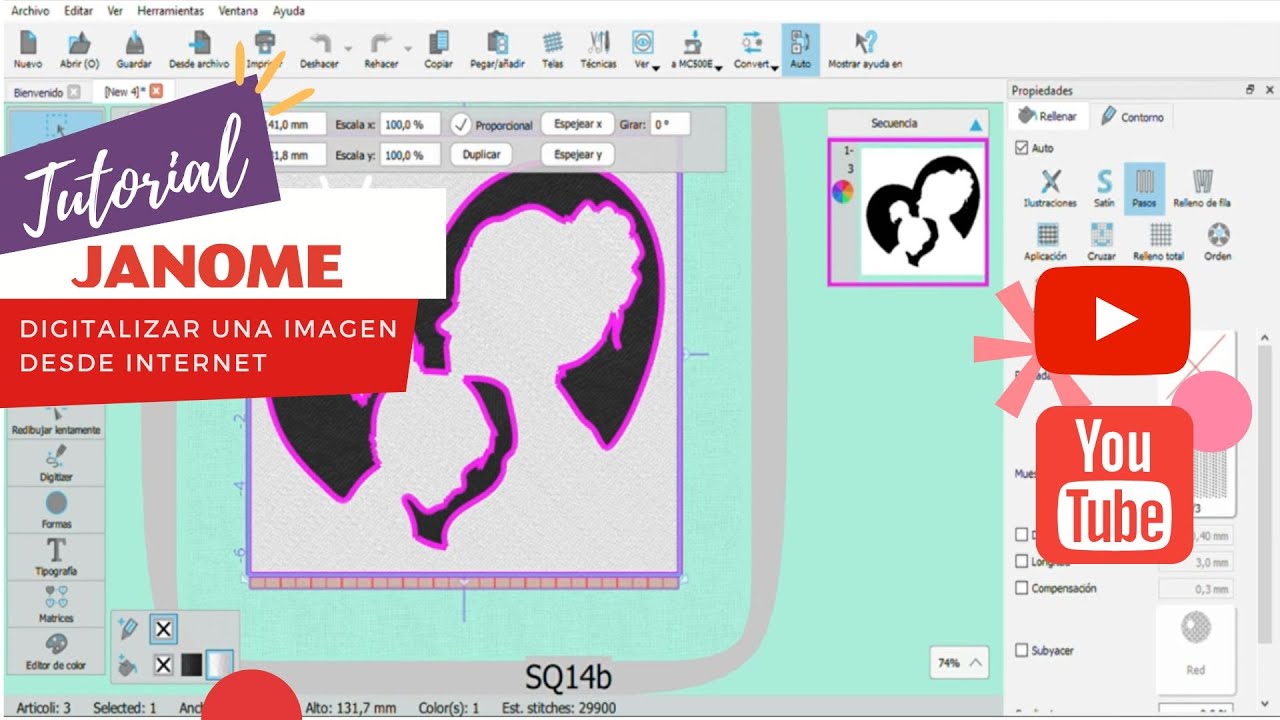Screen dimensions: 1280x720
Task: Redo with the Rehacer icon
Action: pyautogui.click(x=381, y=50)
